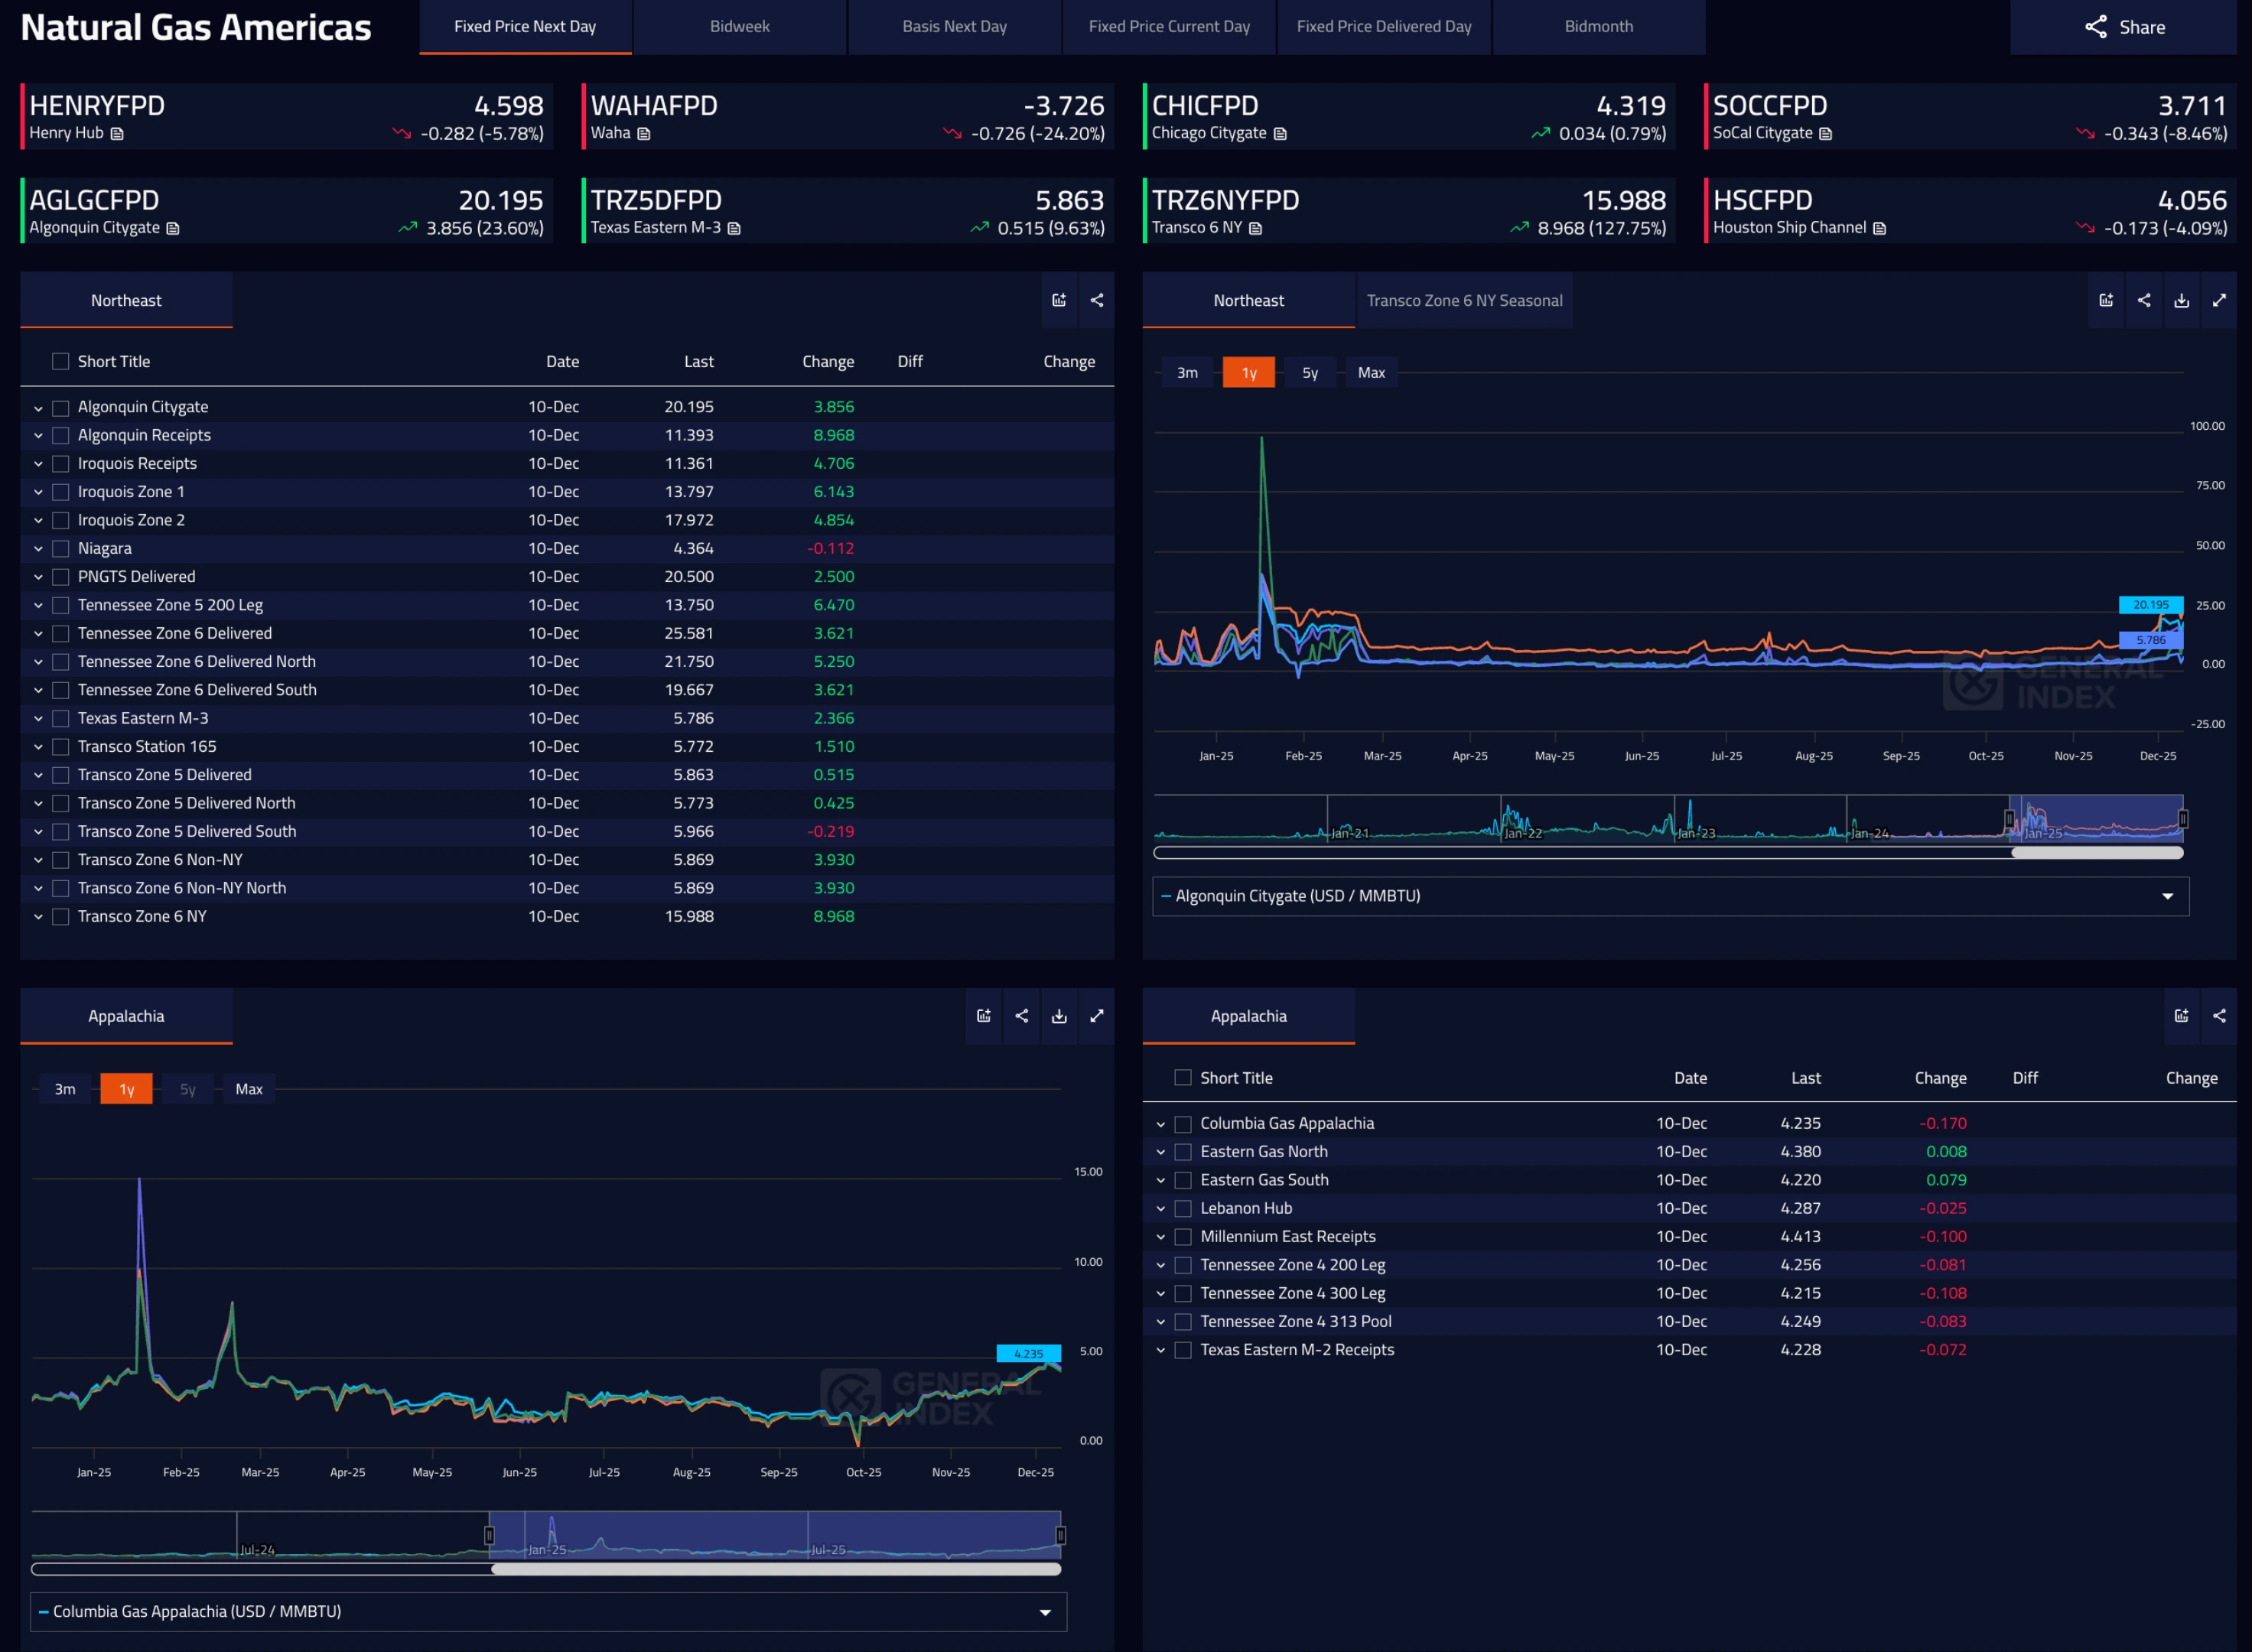Switch to the Bidweek tab
This screenshot has height=1652, width=2252.
pyautogui.click(x=739, y=27)
